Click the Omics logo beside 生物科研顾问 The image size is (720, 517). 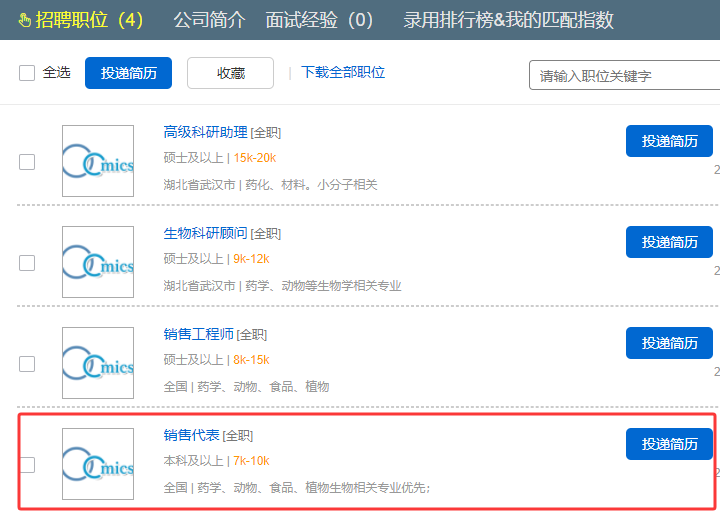click(x=97, y=262)
